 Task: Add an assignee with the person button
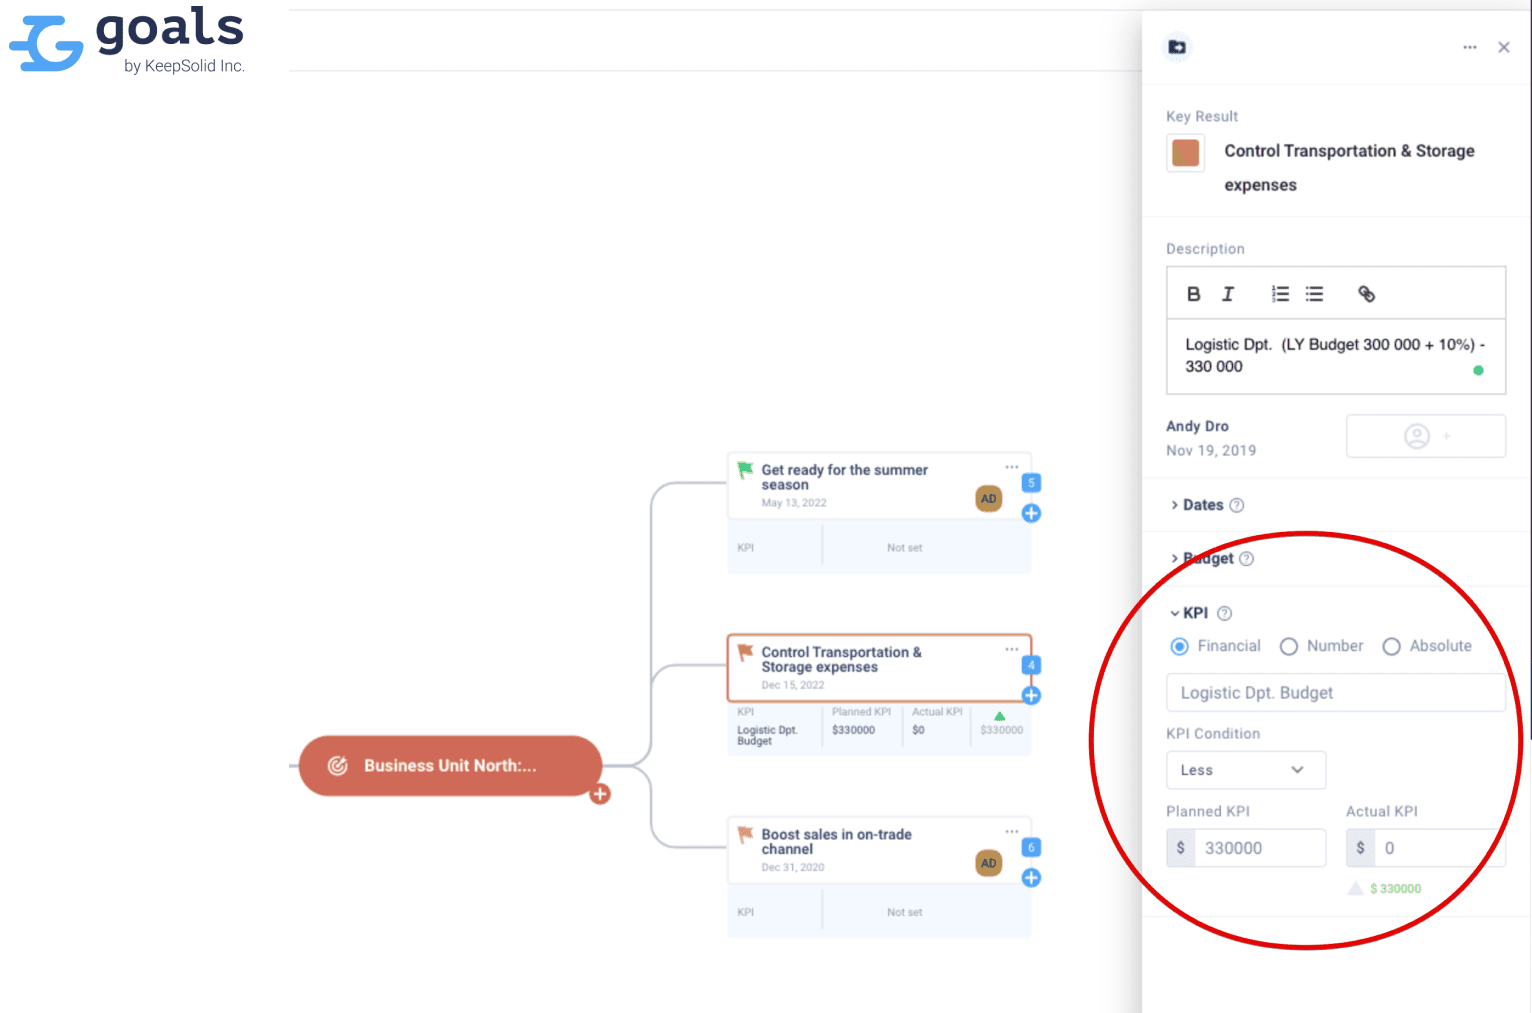[1425, 436]
